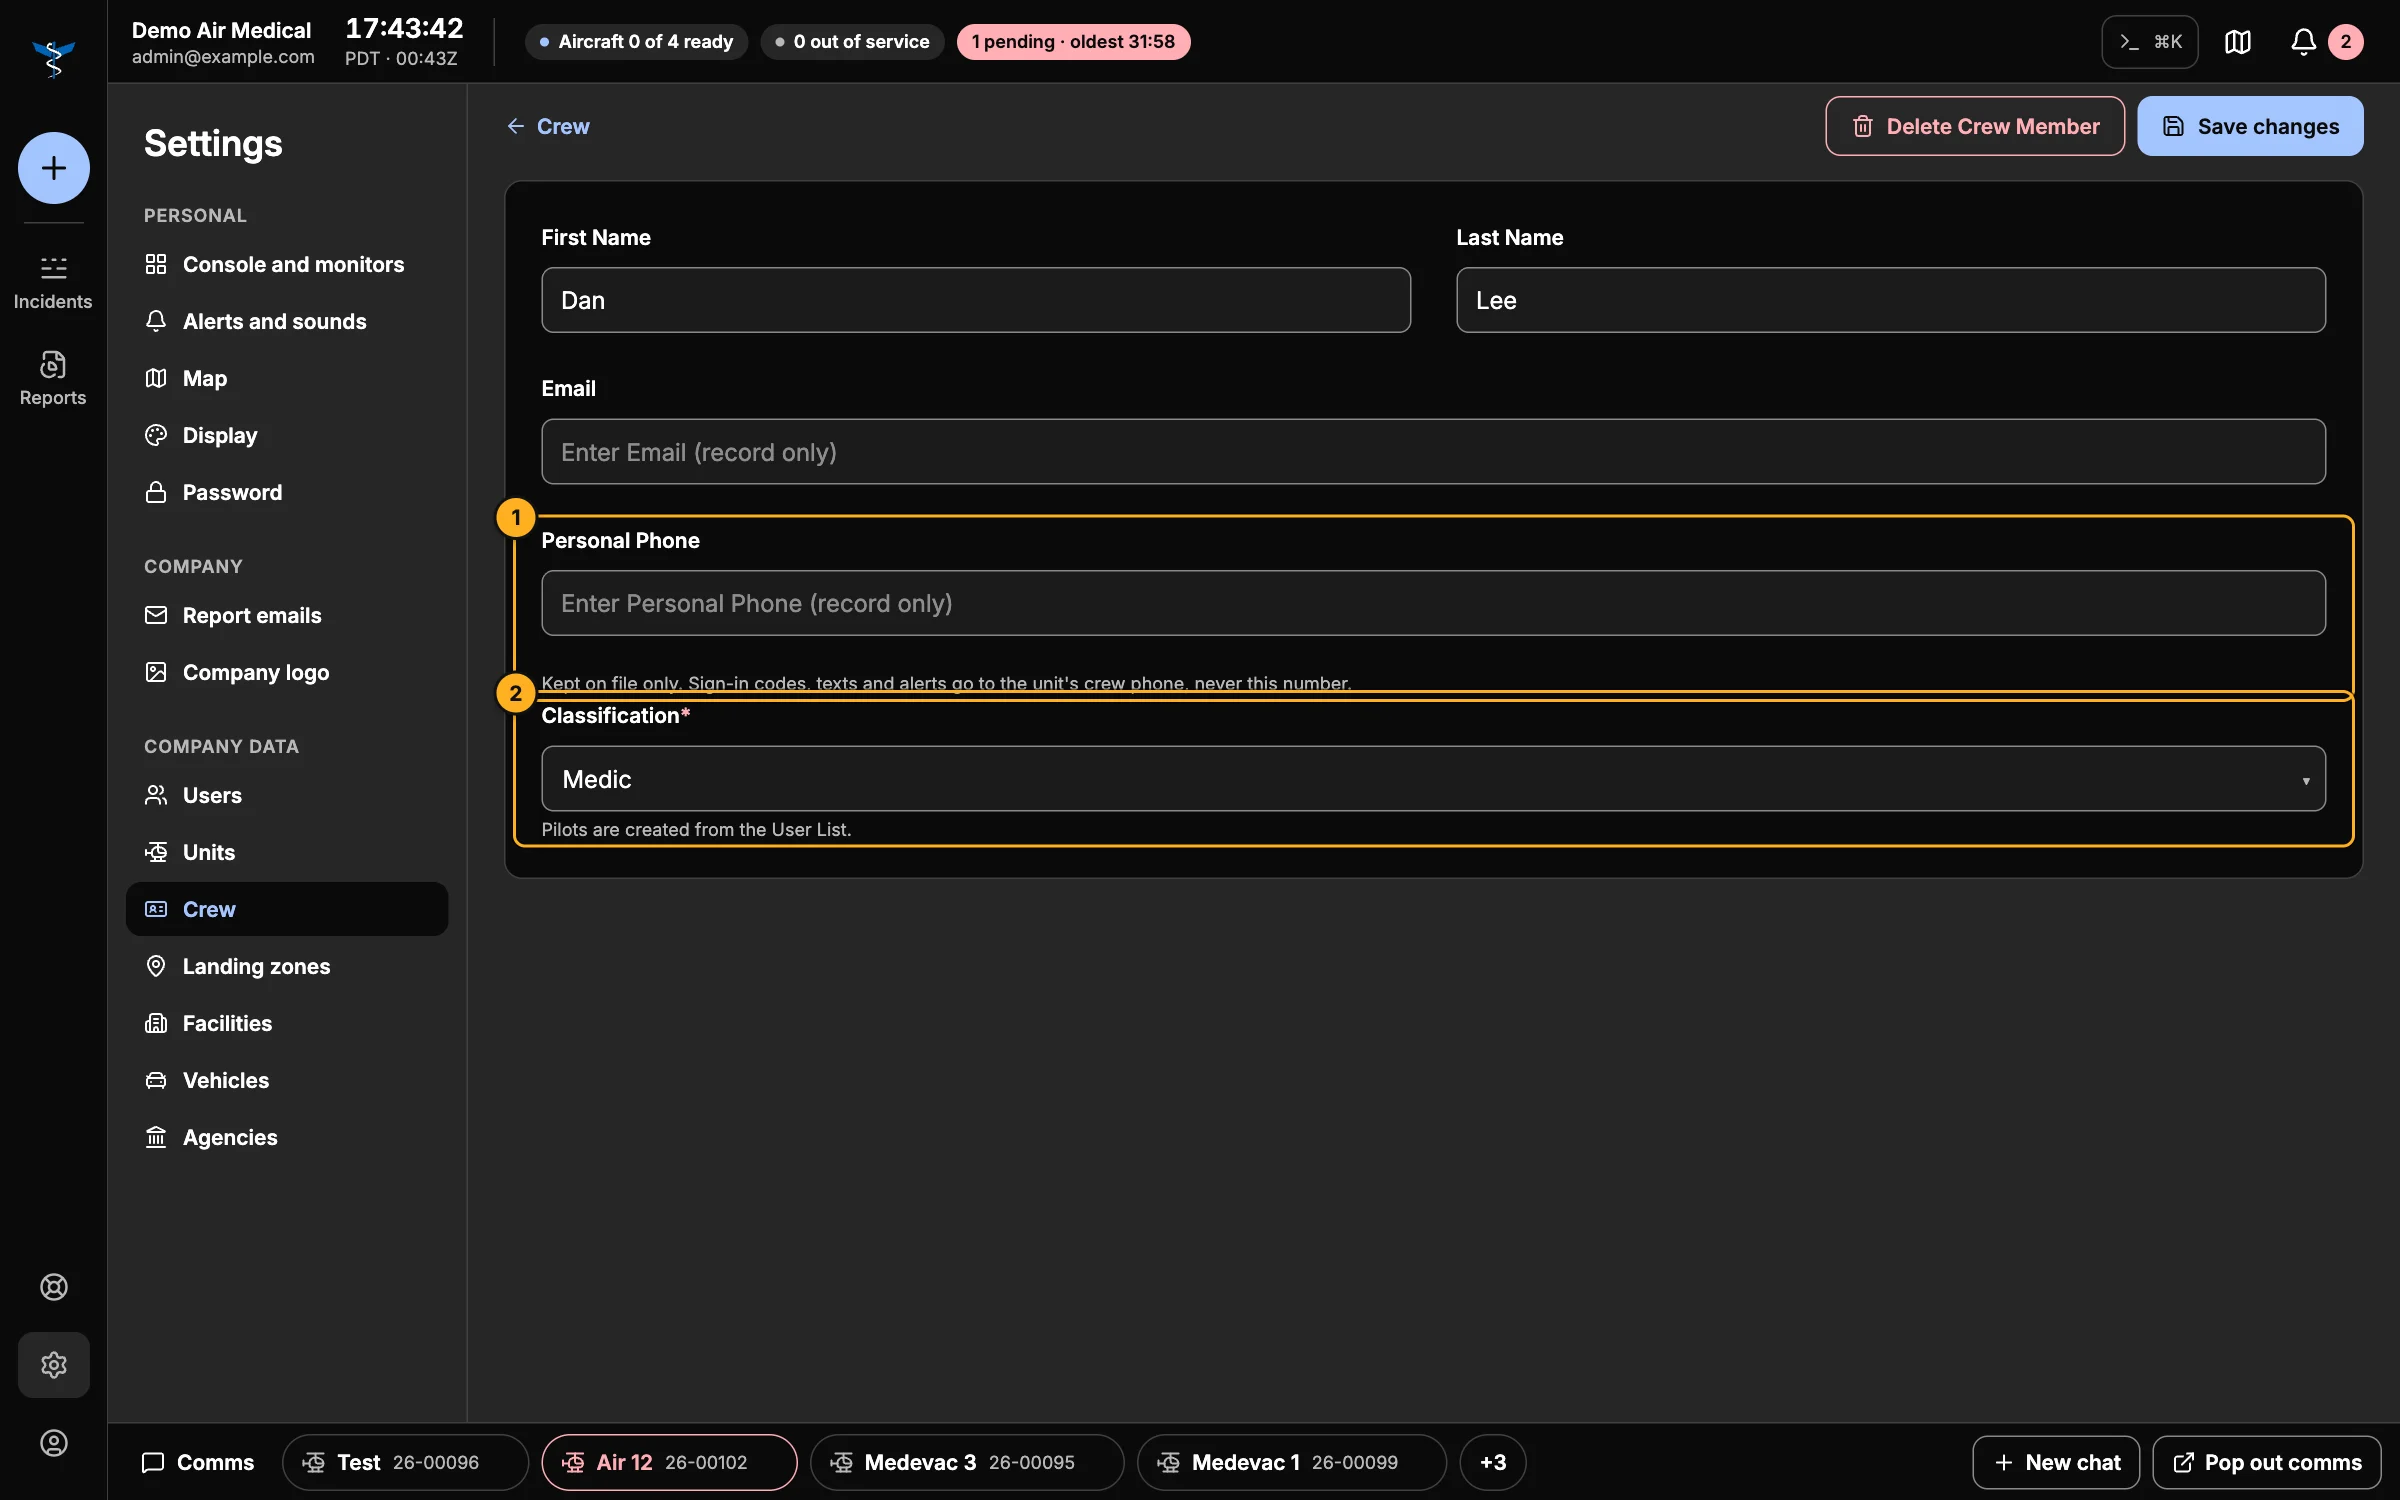The image size is (2400, 1500).
Task: Open the map icon in top bar
Action: [x=2238, y=42]
